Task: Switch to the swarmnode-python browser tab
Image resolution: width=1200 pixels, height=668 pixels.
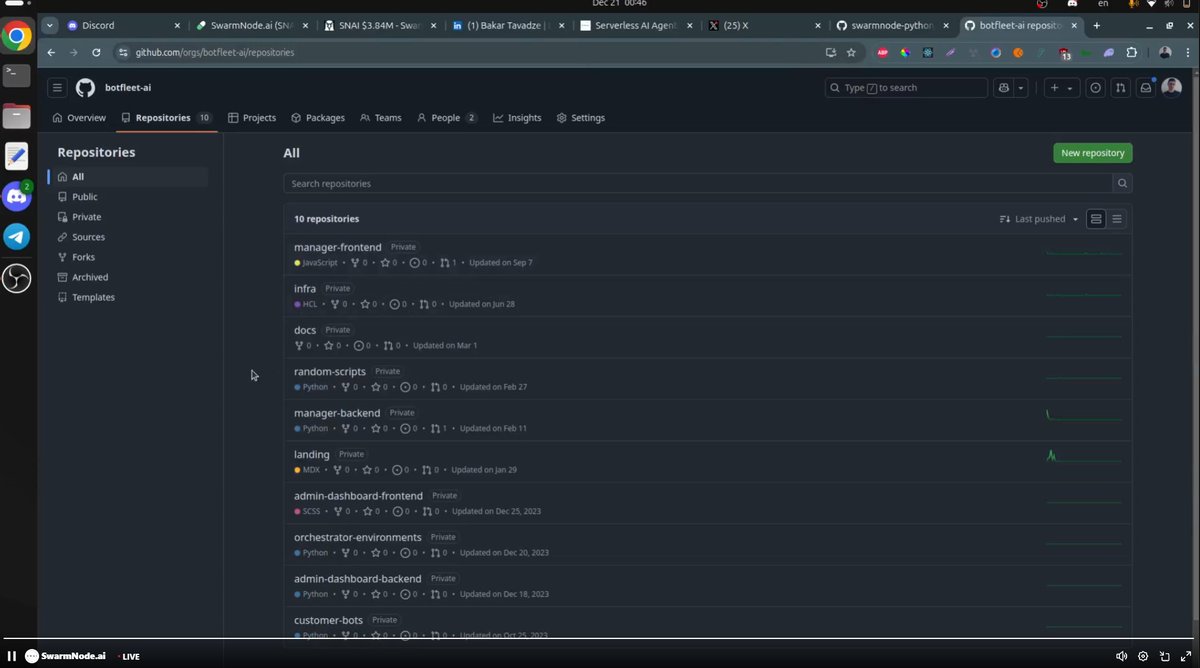Action: coord(893,25)
